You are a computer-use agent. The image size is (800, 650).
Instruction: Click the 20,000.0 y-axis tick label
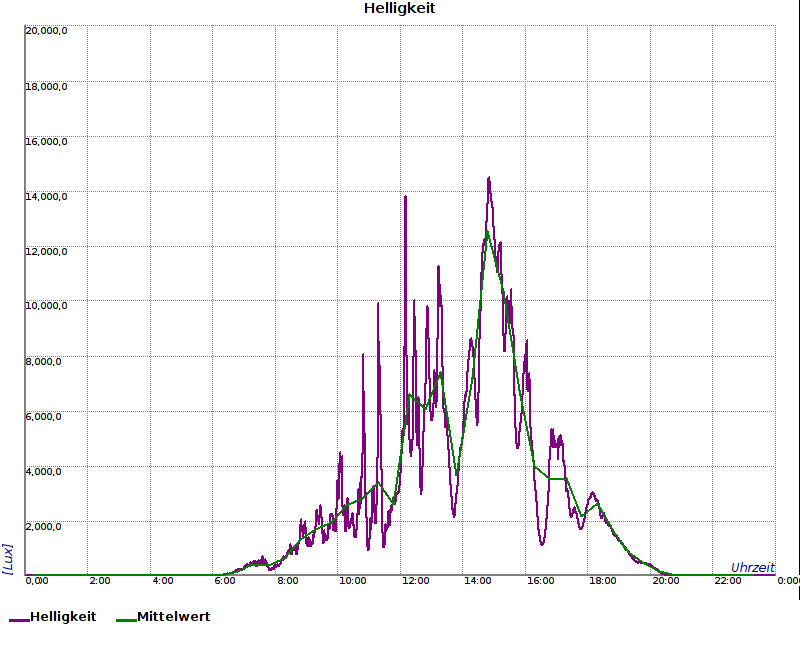point(46,31)
